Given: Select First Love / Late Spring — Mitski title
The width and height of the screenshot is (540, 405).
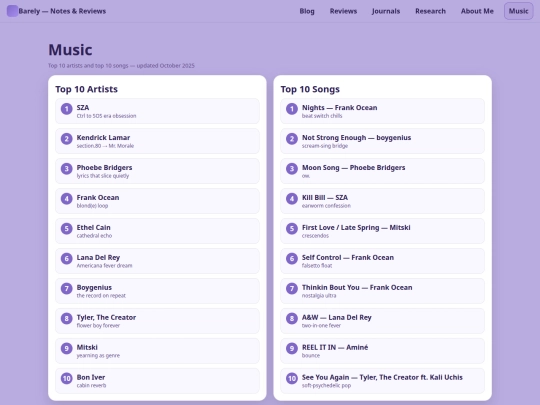Looking at the screenshot, I should (356, 228).
